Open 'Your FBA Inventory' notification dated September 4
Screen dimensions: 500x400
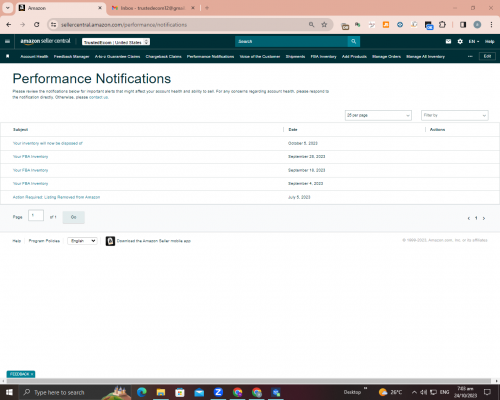[30, 184]
